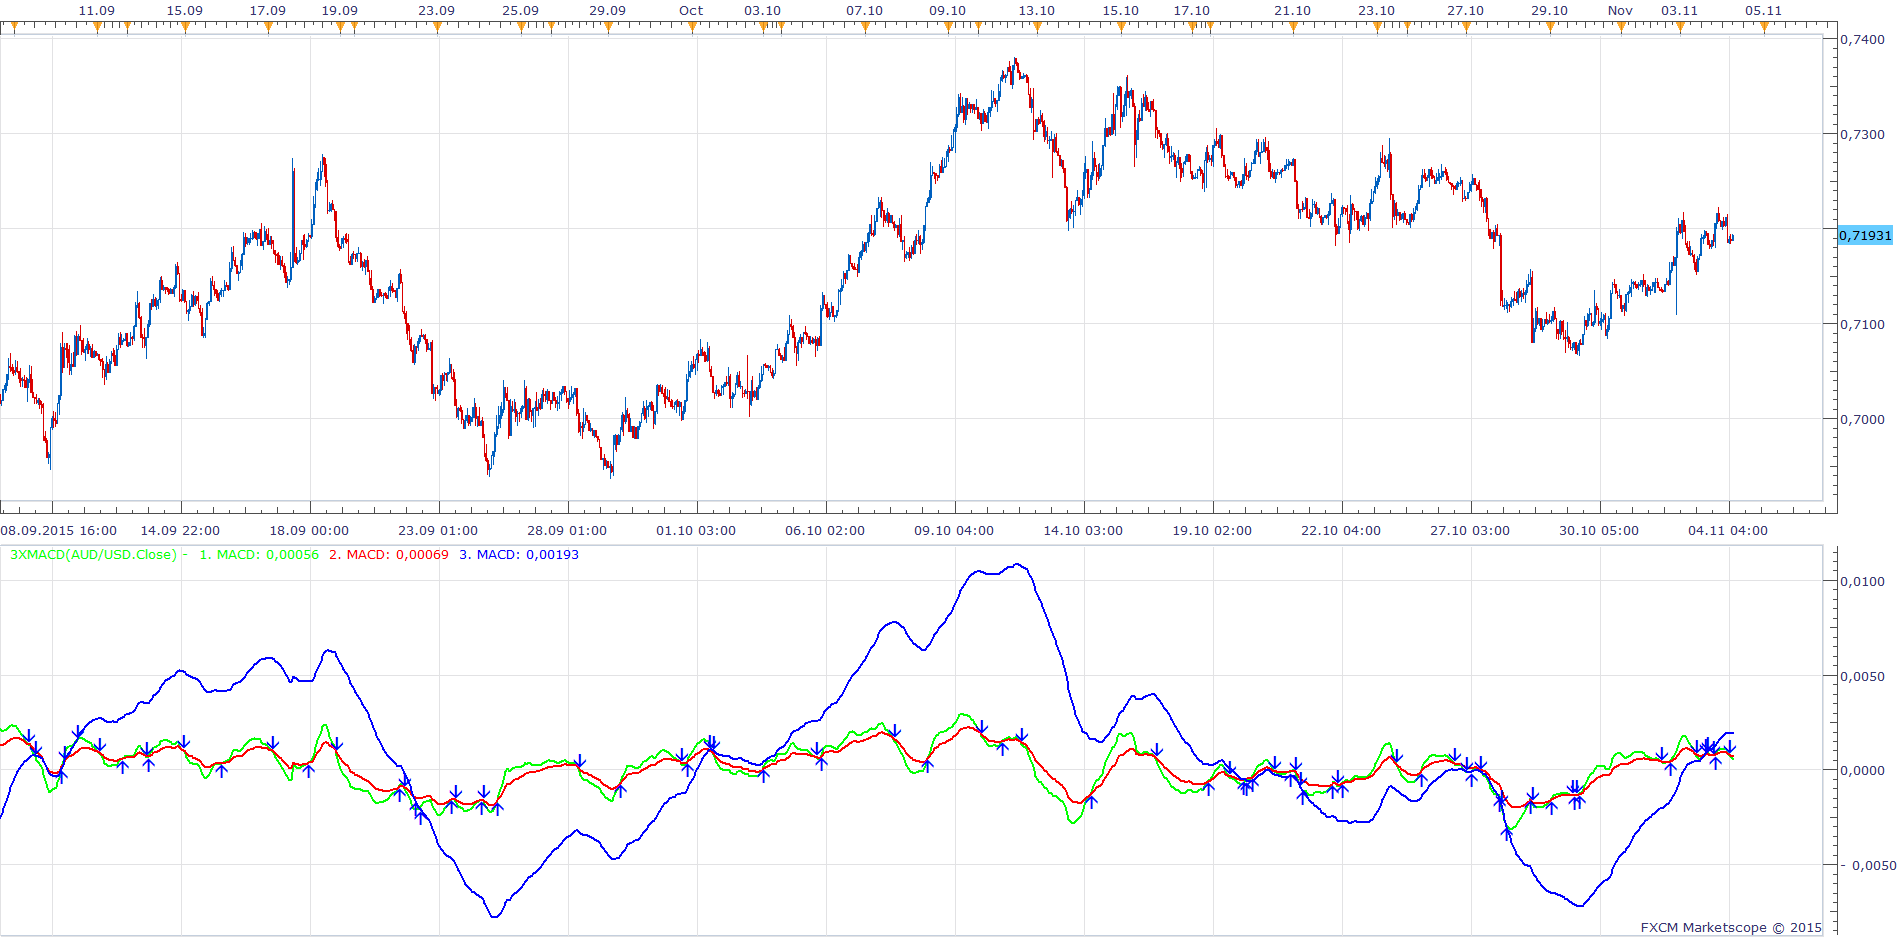Select the orange marker below 15.10

click(1121, 28)
